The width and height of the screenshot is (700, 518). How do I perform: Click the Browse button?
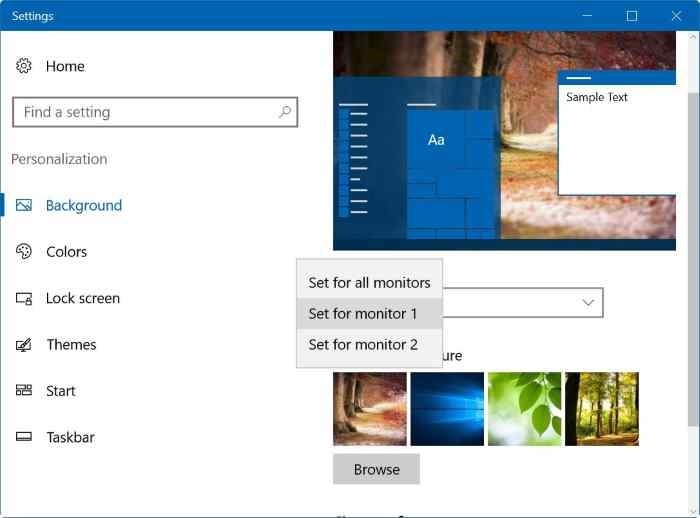[x=376, y=469]
